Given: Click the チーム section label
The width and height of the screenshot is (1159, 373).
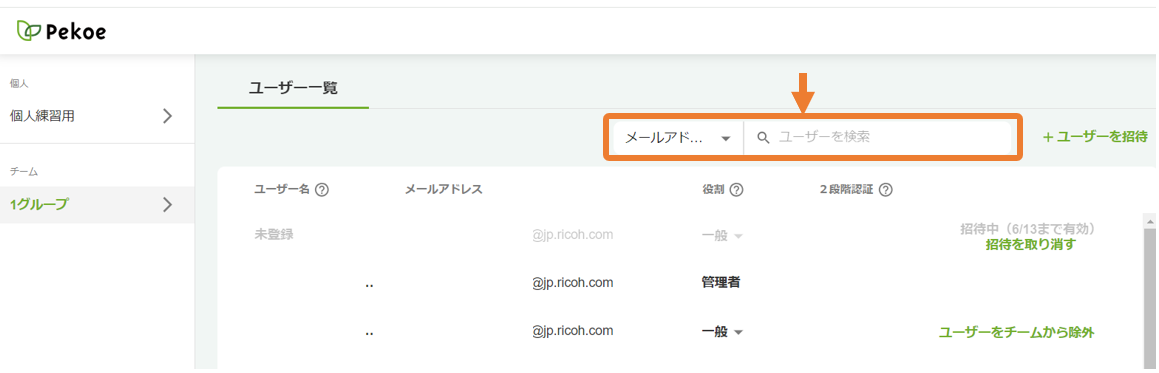Looking at the screenshot, I should (24, 172).
